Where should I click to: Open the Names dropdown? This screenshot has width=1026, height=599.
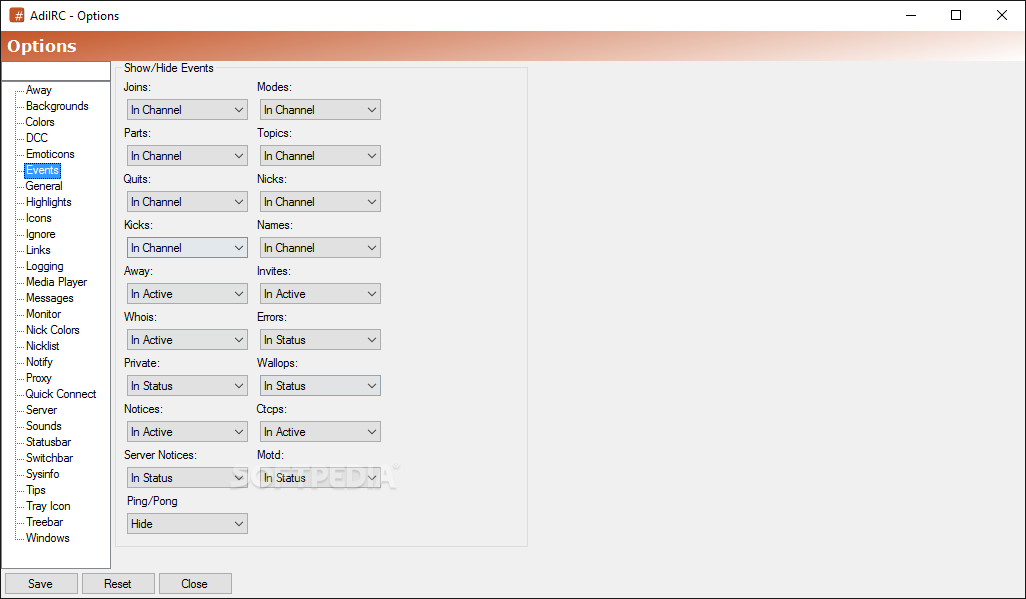pos(320,247)
